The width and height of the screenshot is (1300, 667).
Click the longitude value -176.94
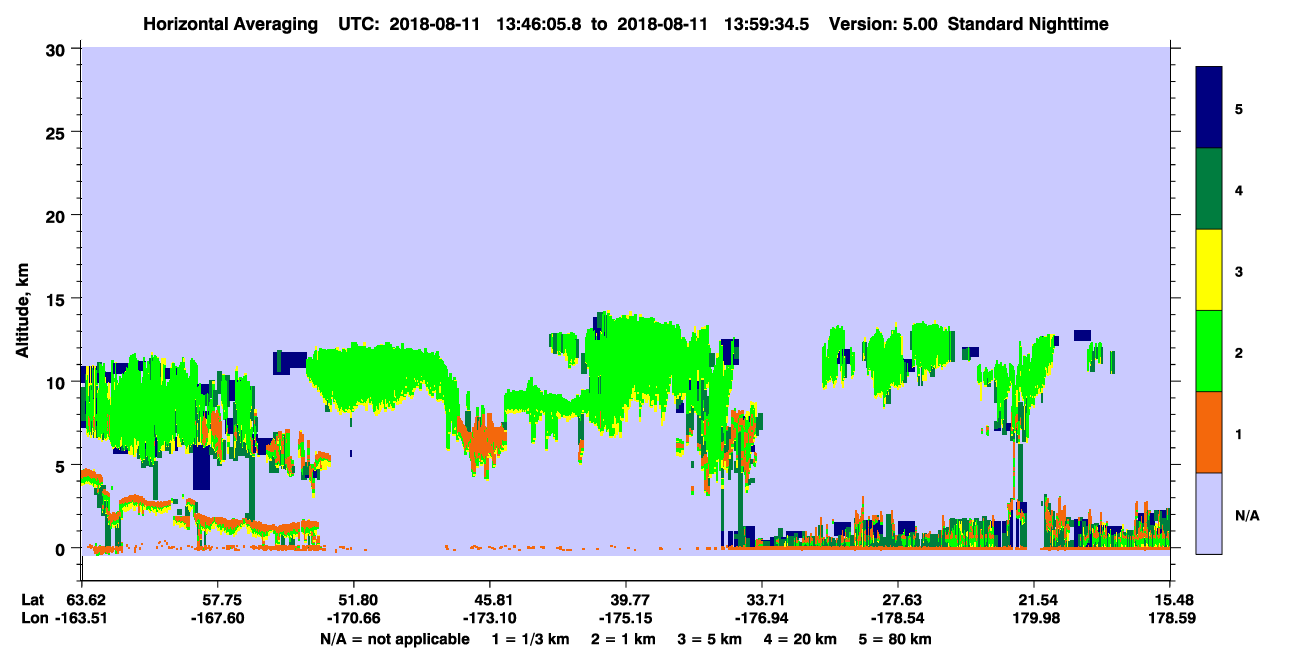[x=762, y=618]
